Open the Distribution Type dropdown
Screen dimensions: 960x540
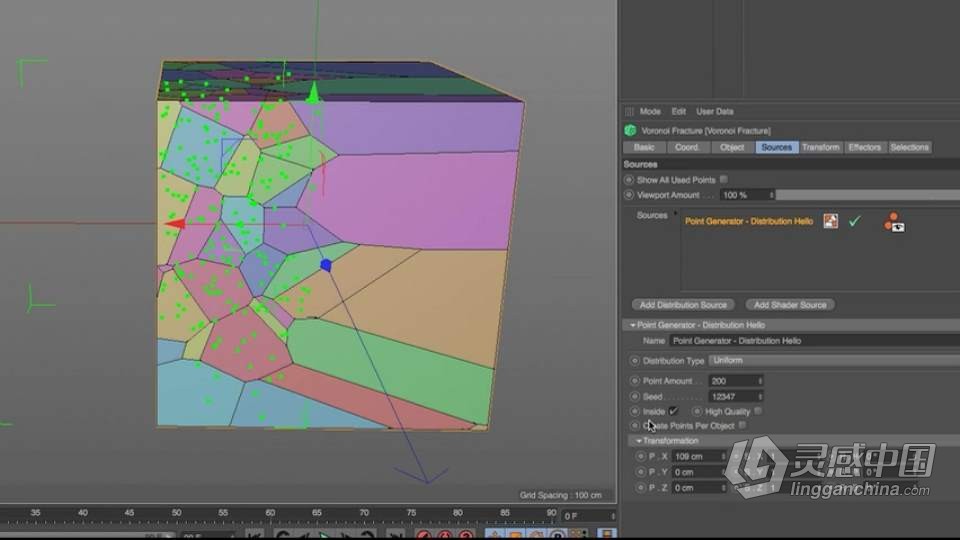(x=832, y=360)
